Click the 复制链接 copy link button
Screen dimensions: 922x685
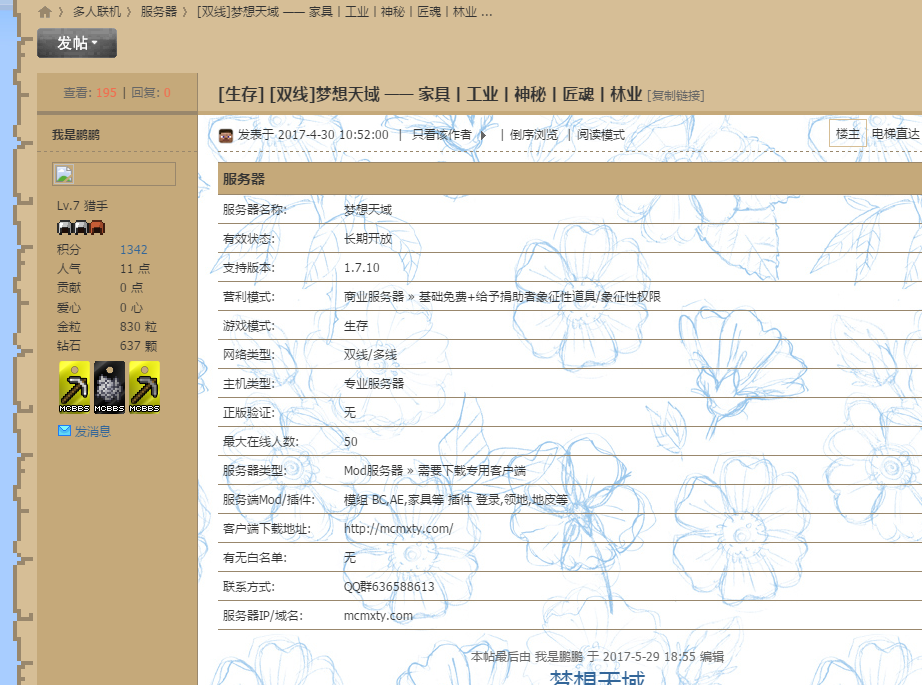(x=676, y=96)
